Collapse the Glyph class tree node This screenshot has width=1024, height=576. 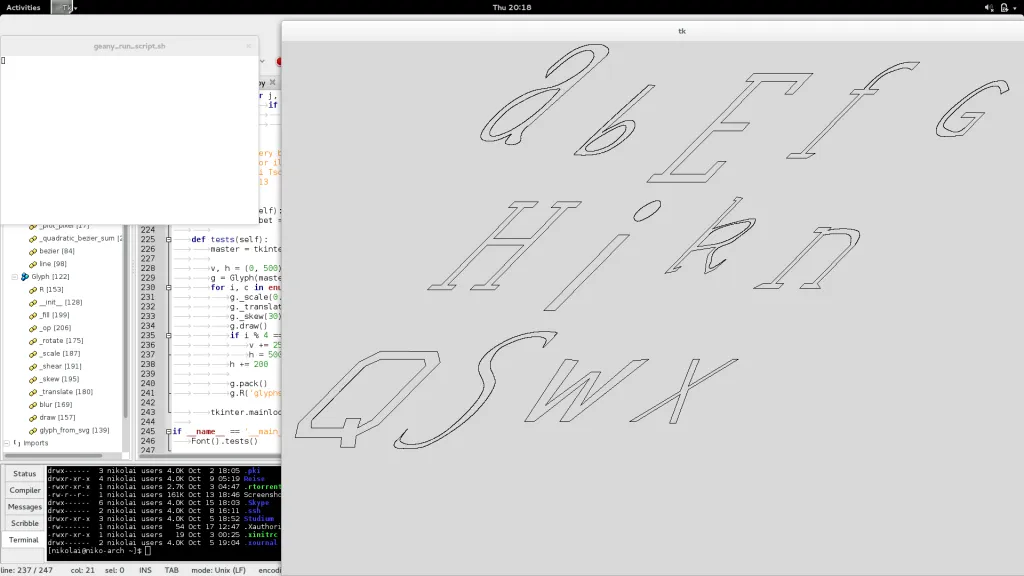coord(14,277)
